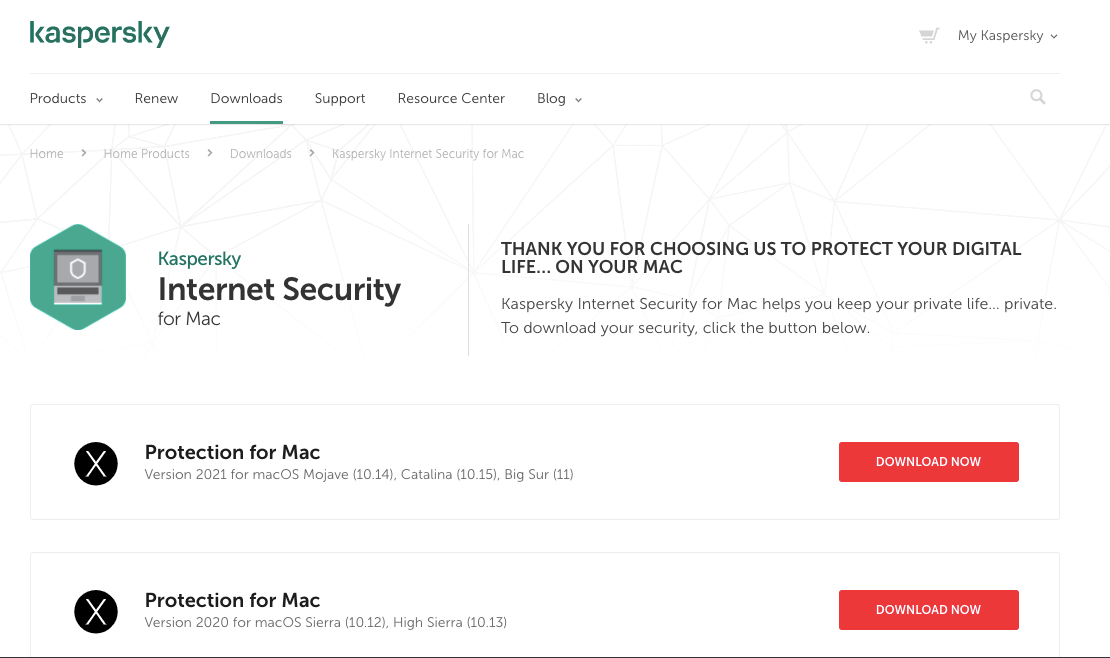Click the macOS X icon for Version 2020
This screenshot has height=658, width=1110.
96,611
